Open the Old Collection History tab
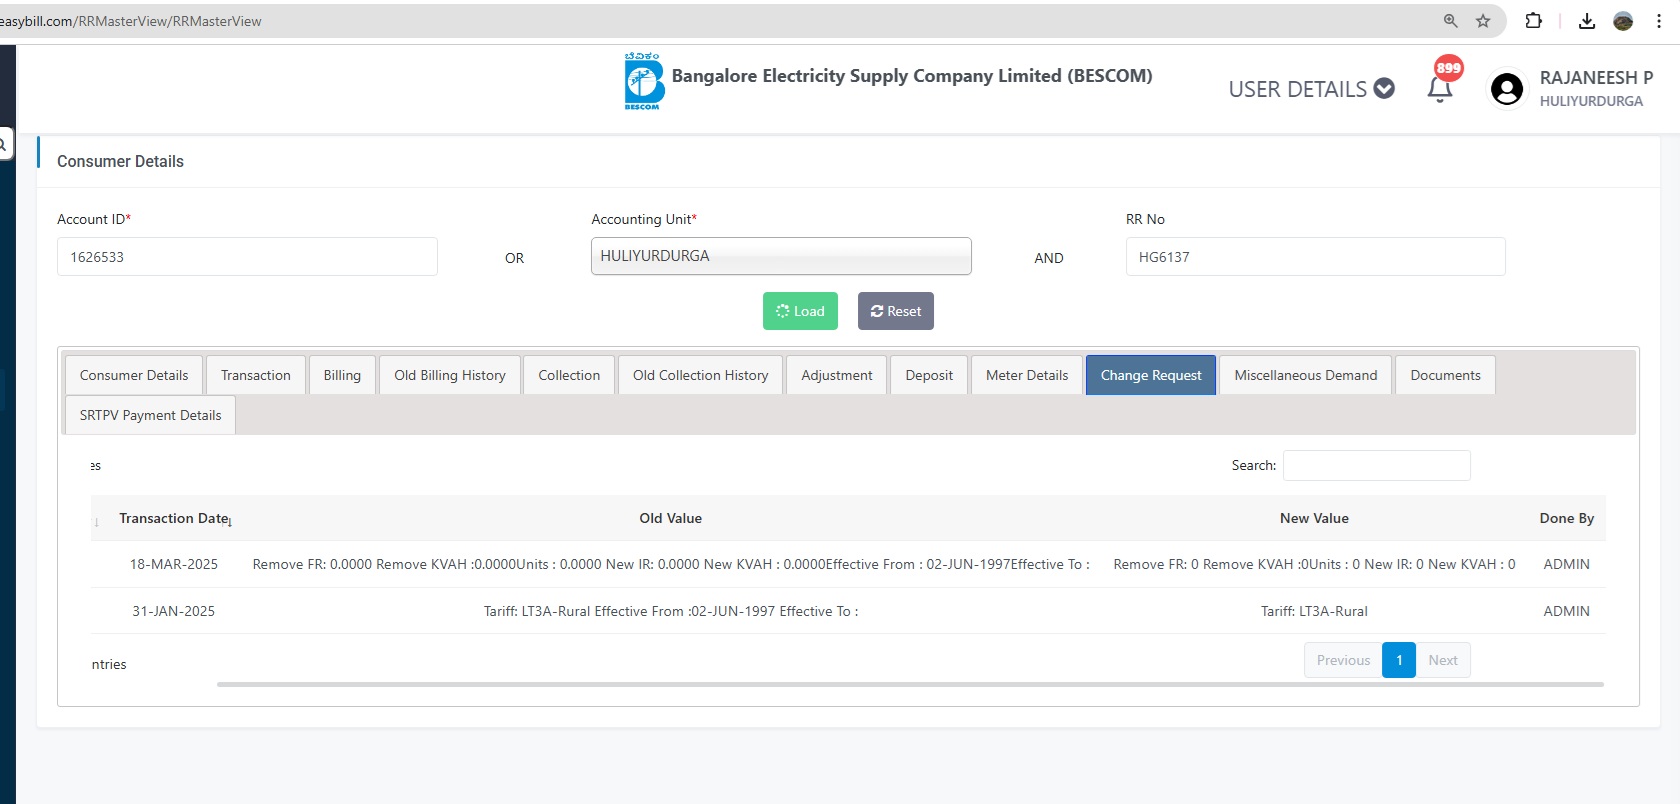This screenshot has width=1680, height=804. click(700, 375)
